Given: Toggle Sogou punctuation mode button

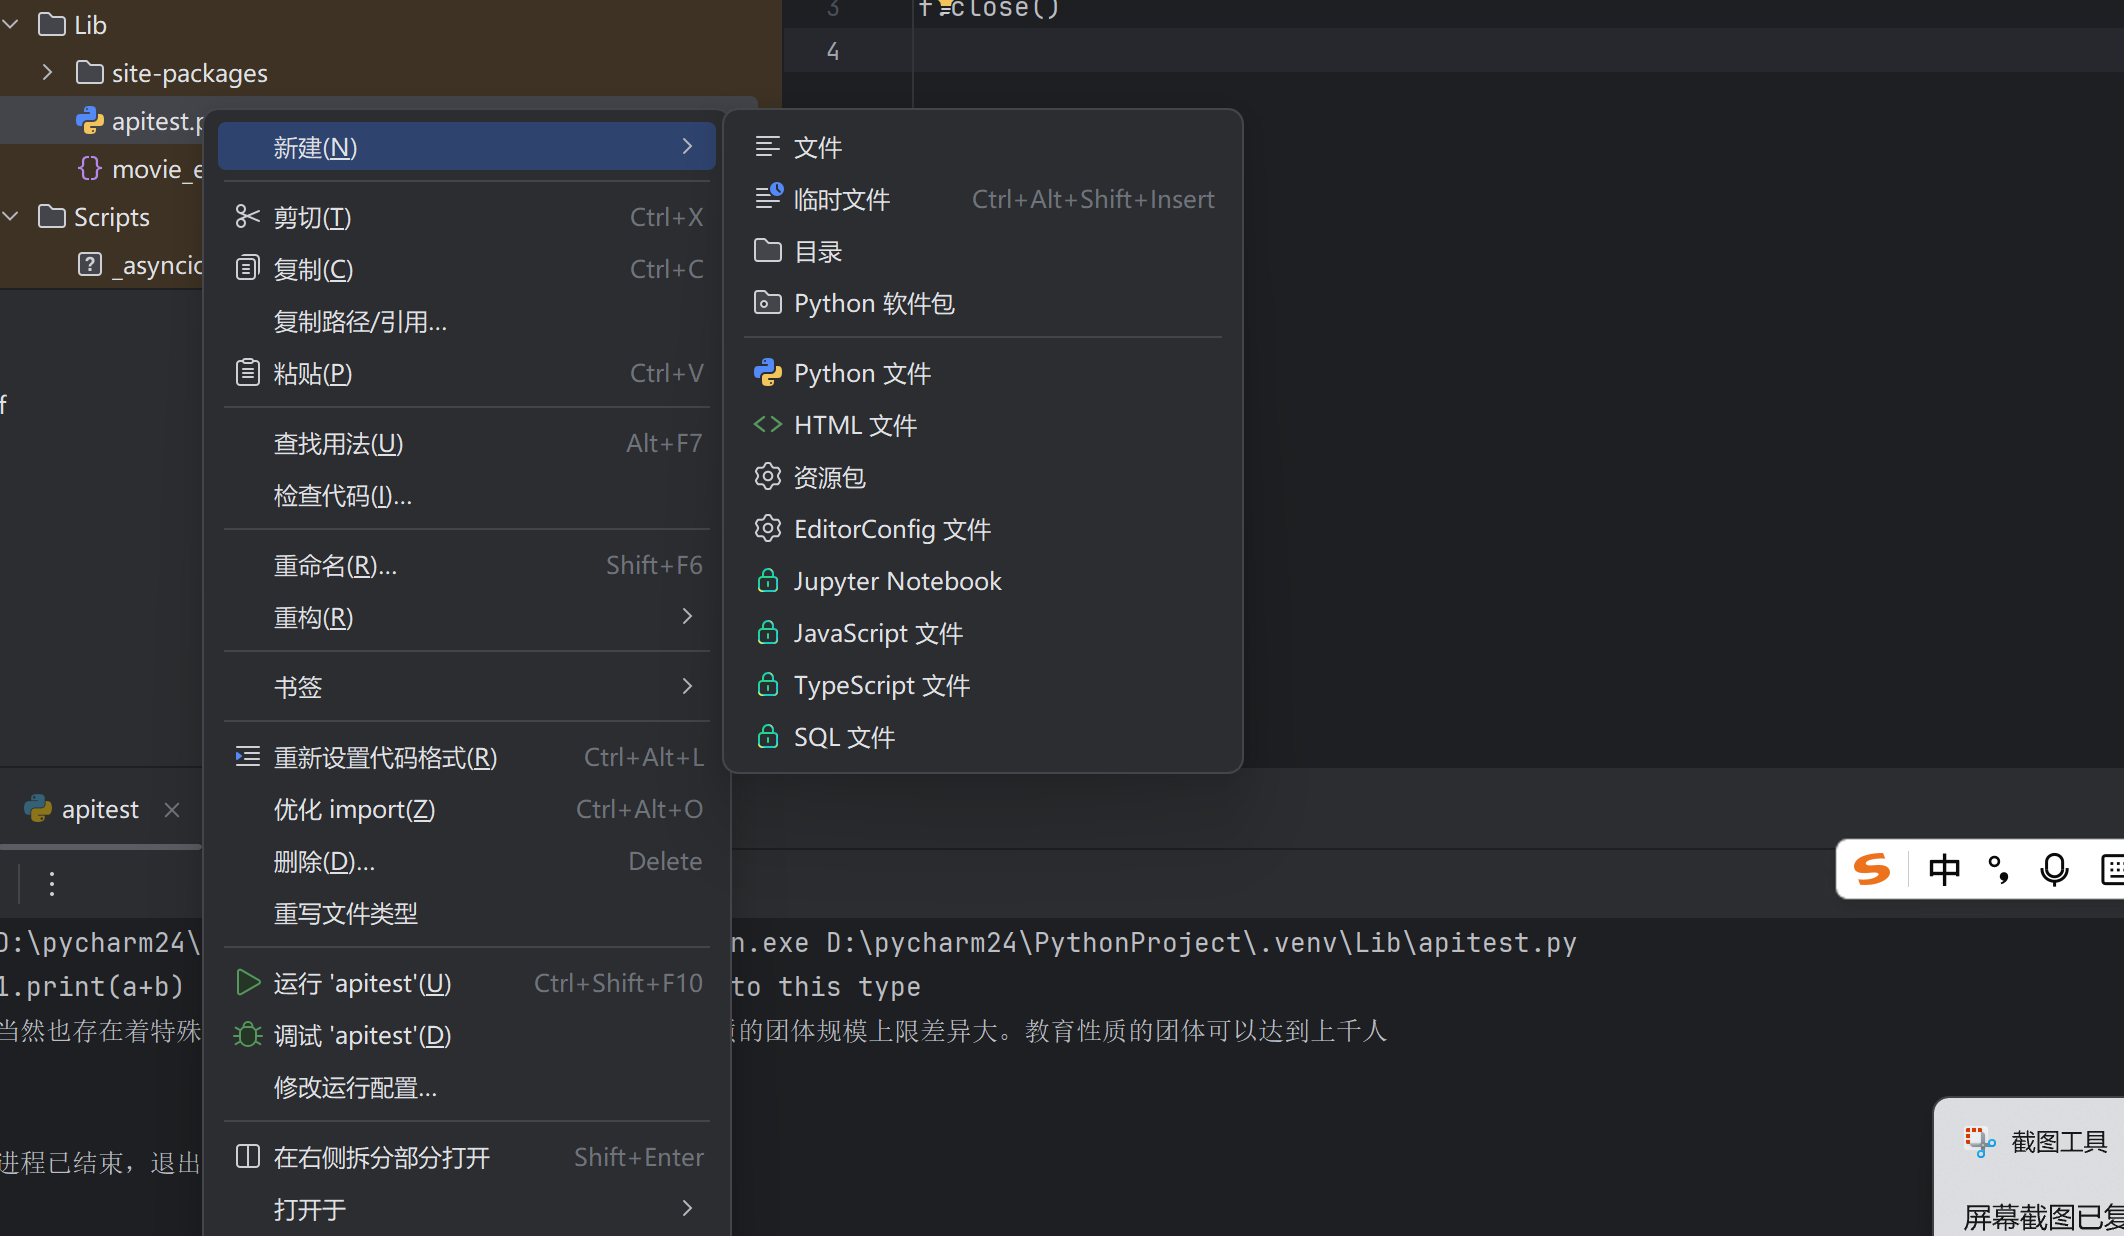Looking at the screenshot, I should pyautogui.click(x=1999, y=870).
